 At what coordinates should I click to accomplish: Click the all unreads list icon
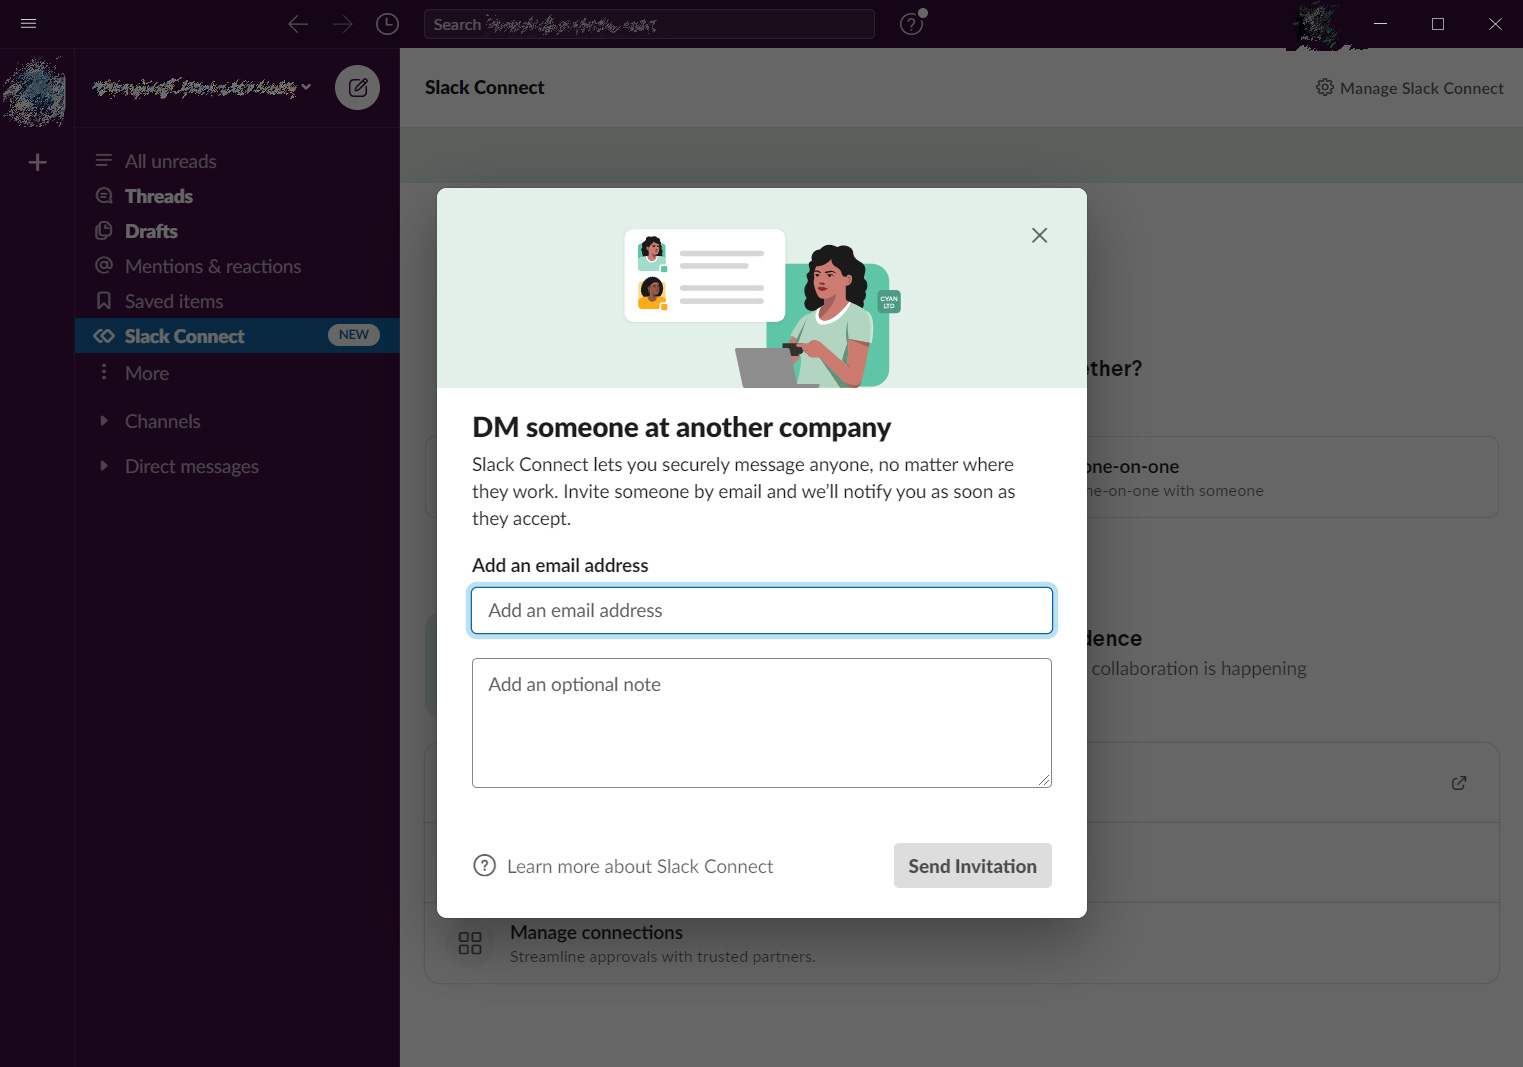point(104,160)
